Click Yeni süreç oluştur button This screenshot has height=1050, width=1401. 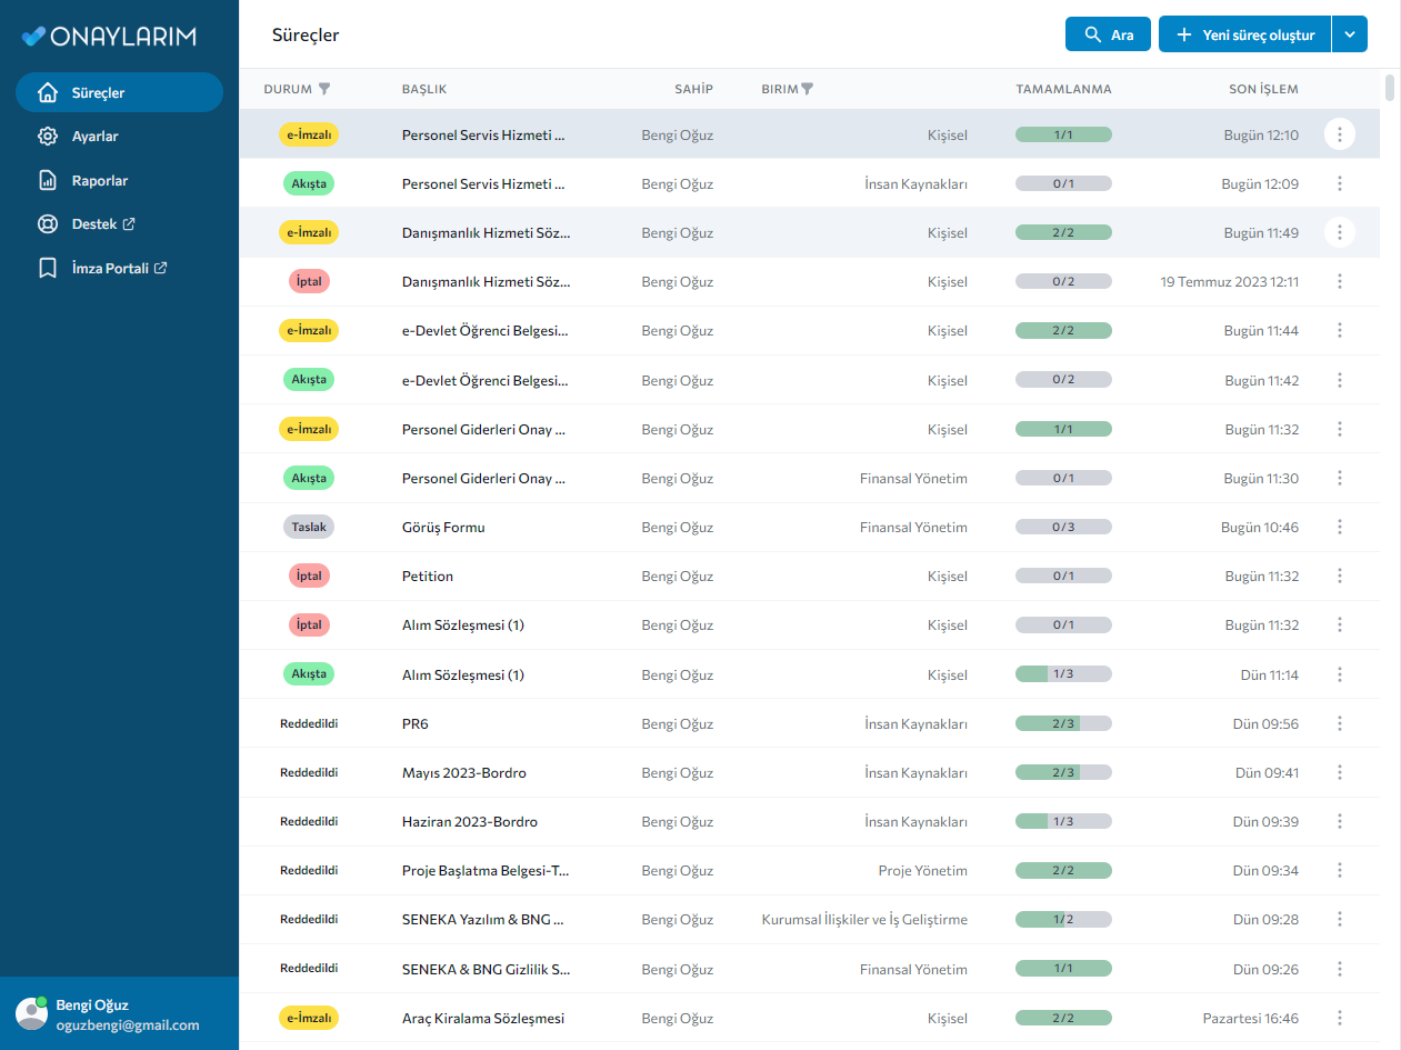pos(1245,34)
